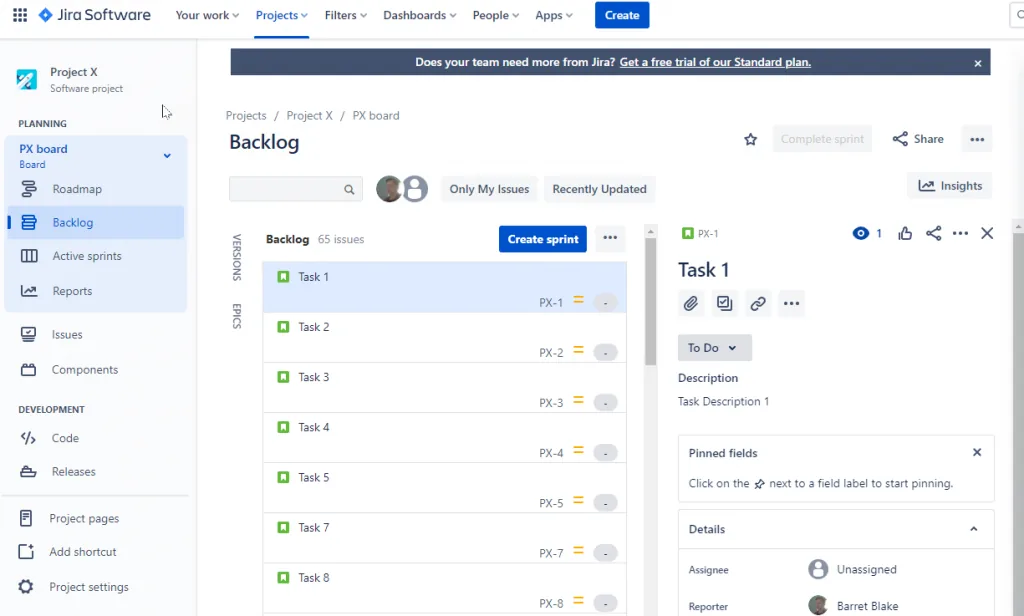Click inside the backlog search field
Viewport: 1024px width, 616px height.
(290, 189)
